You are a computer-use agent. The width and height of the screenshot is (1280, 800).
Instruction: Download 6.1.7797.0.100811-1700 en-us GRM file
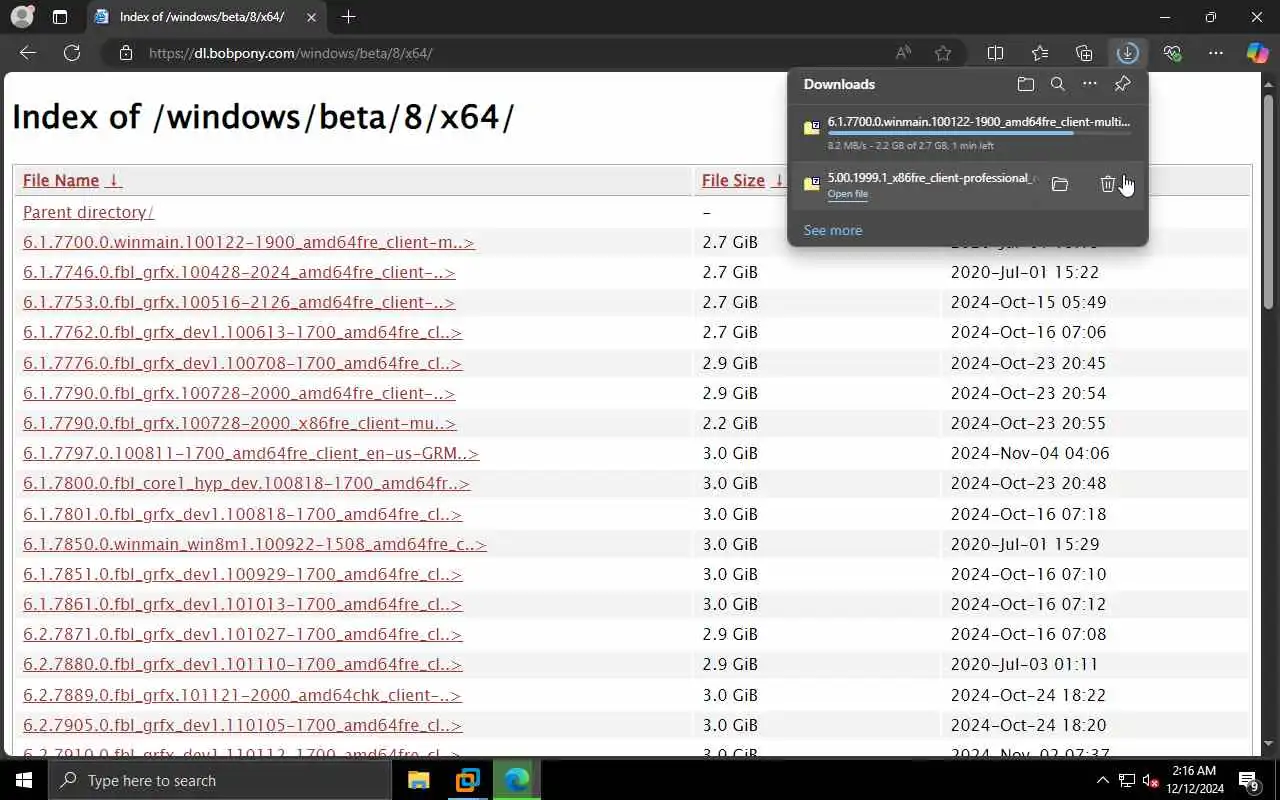coord(251,453)
